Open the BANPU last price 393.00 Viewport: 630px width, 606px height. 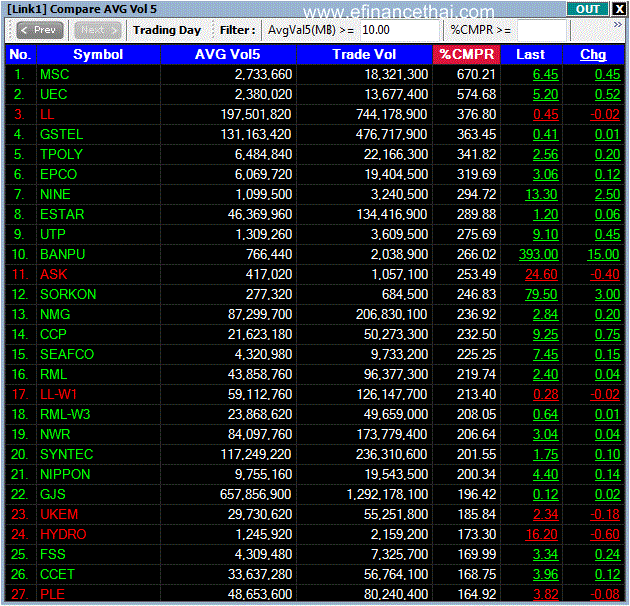pyautogui.click(x=538, y=254)
